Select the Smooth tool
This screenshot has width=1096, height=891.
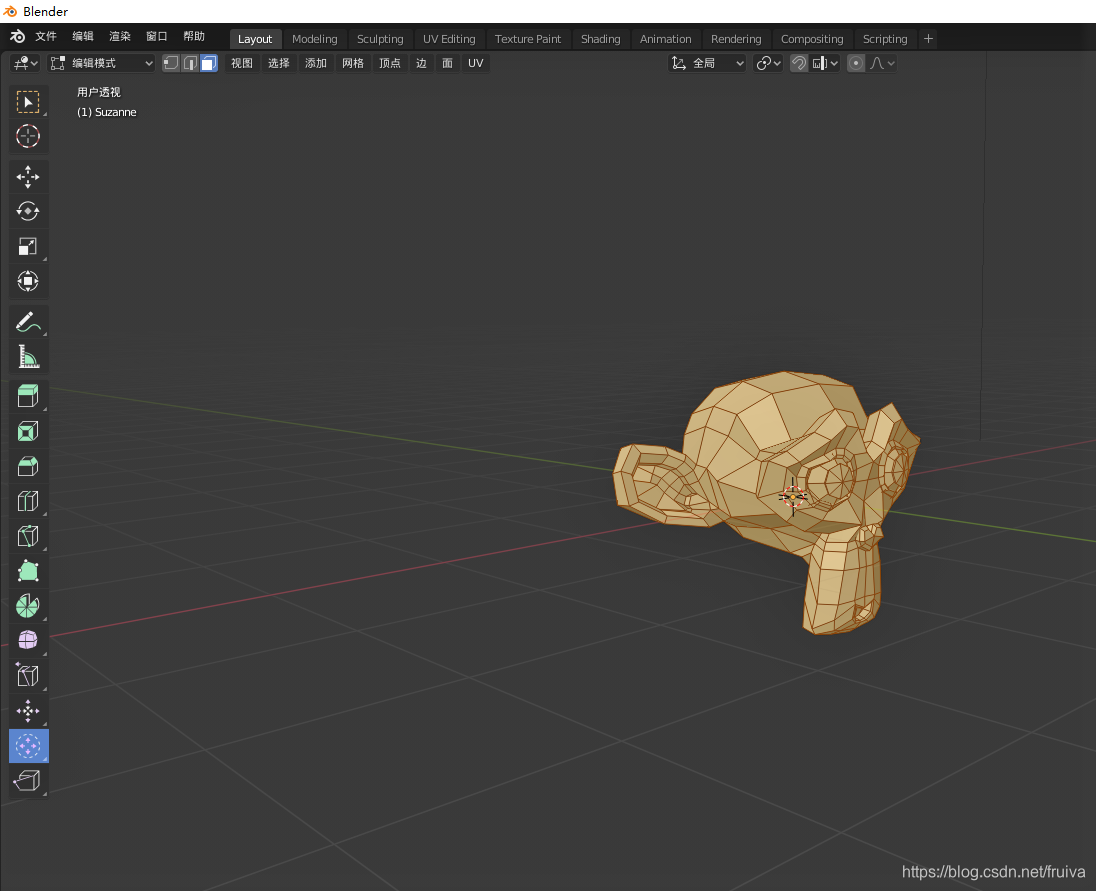pos(28,641)
